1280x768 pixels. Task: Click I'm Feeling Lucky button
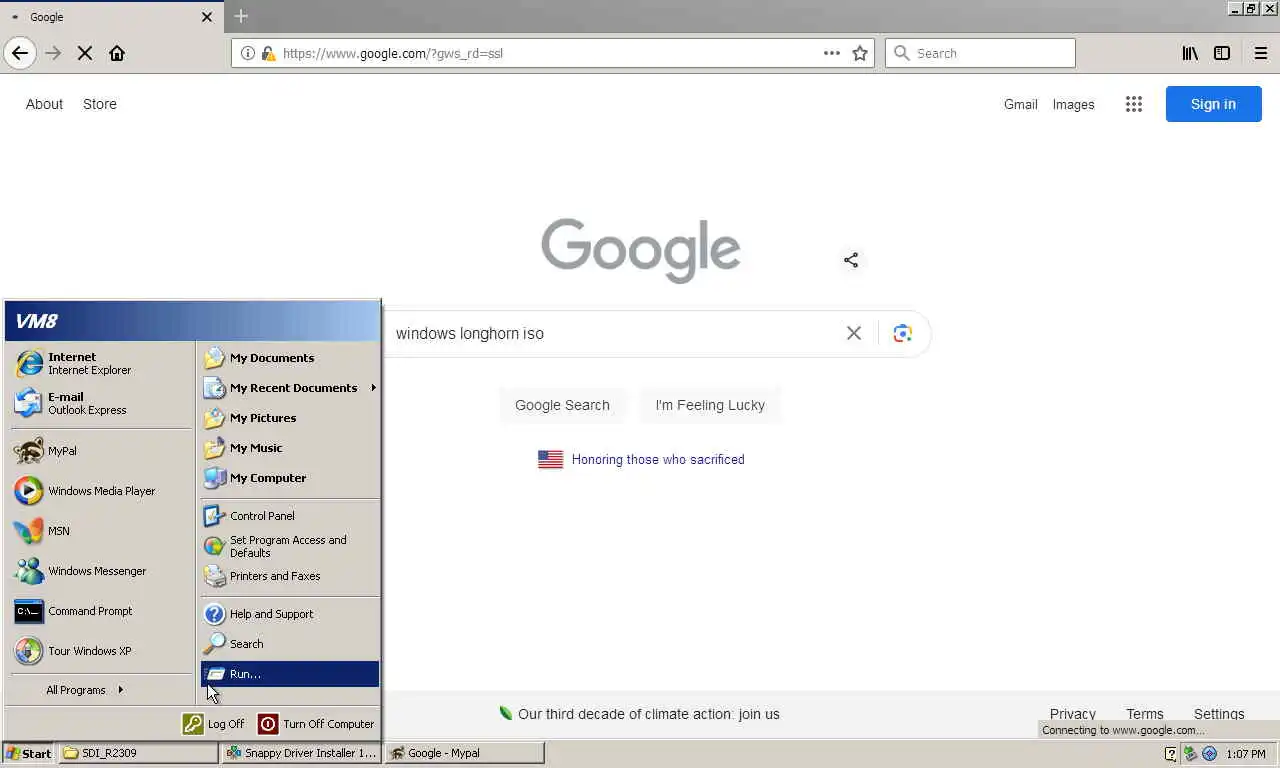pyautogui.click(x=710, y=405)
